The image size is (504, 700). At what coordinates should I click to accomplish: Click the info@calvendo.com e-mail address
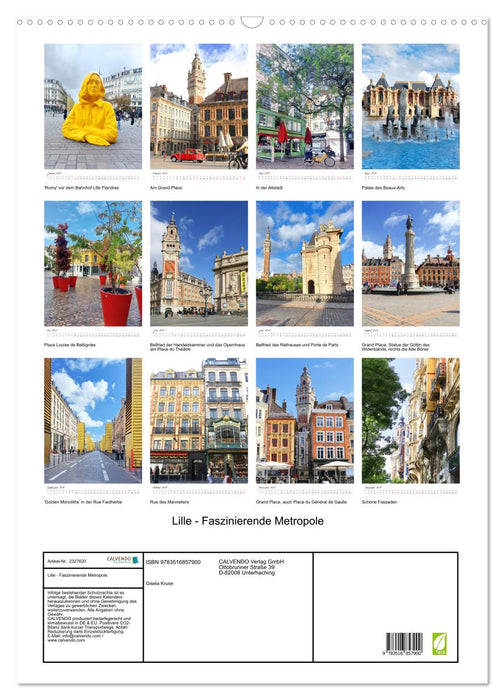79,636
